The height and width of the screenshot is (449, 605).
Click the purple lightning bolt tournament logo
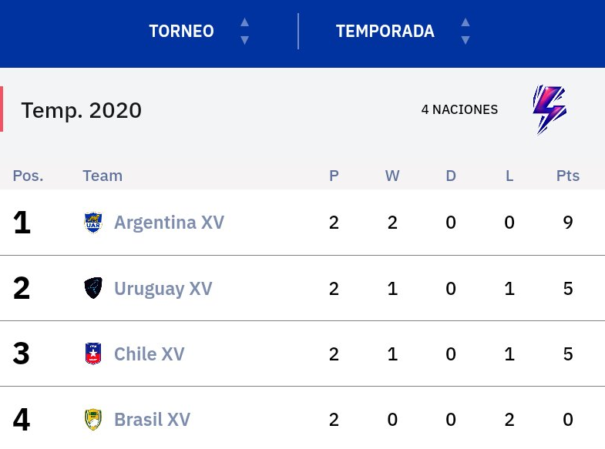(x=550, y=110)
